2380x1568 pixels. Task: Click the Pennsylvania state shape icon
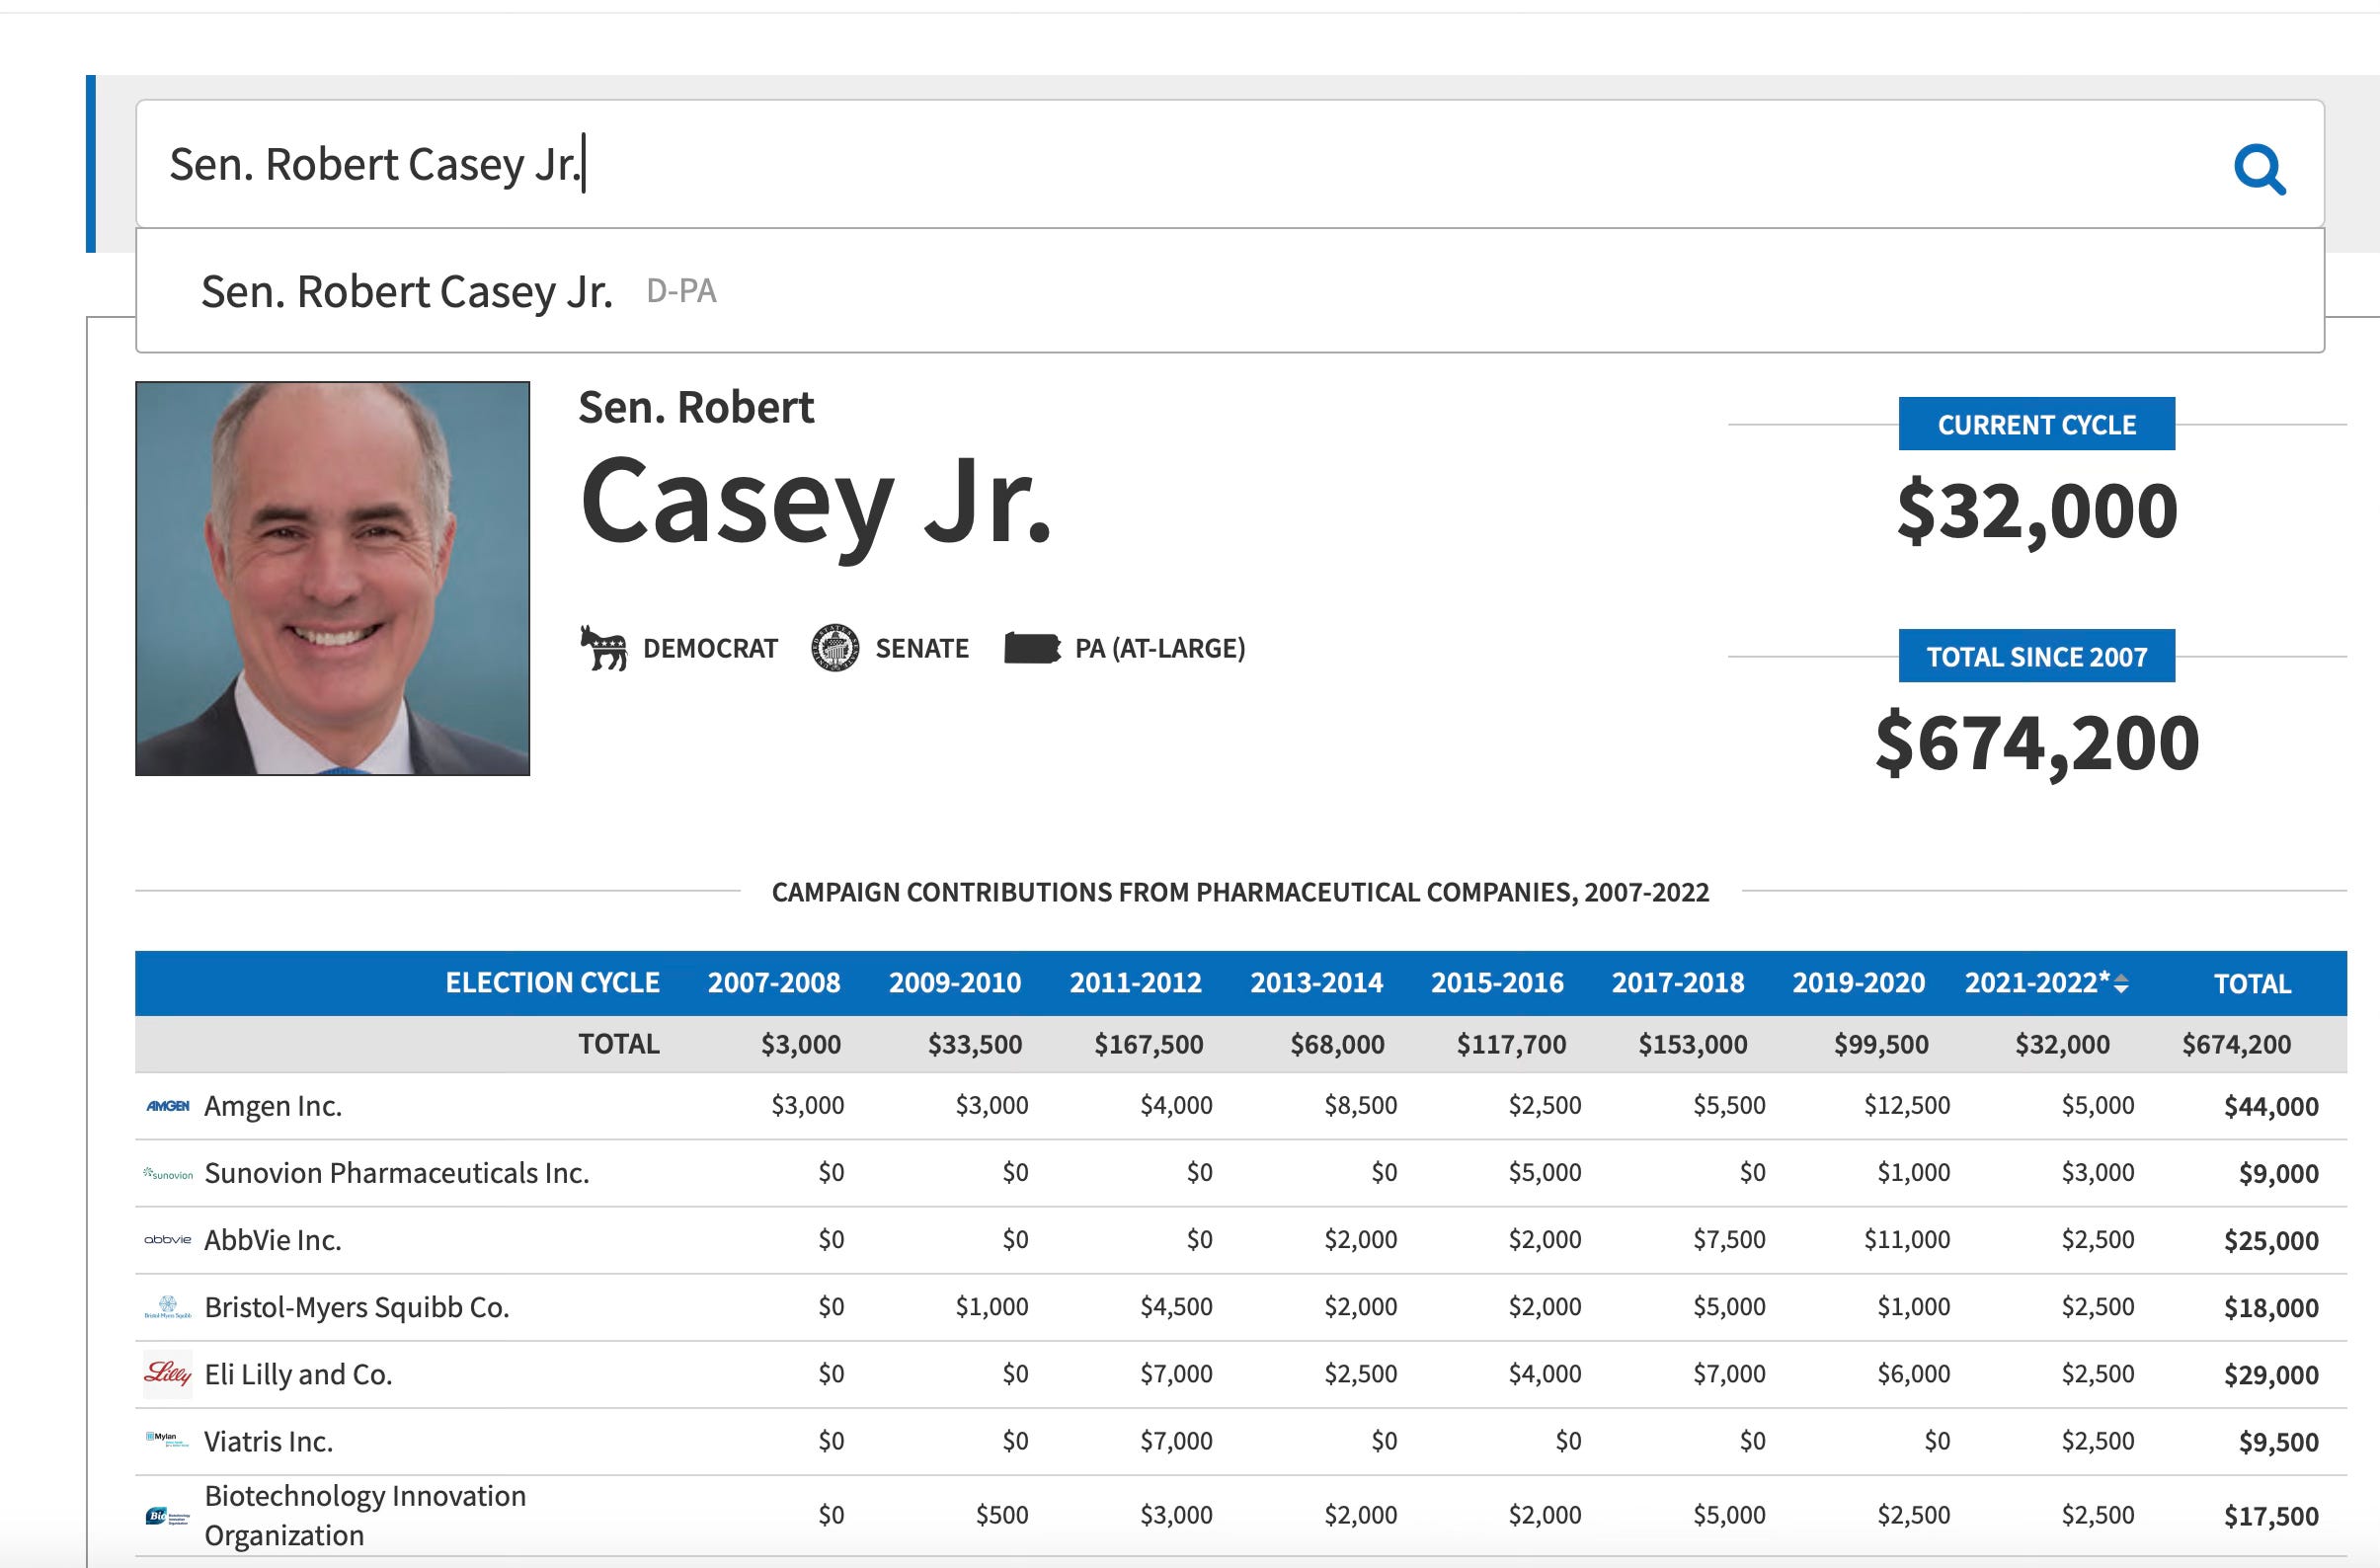(x=1031, y=648)
